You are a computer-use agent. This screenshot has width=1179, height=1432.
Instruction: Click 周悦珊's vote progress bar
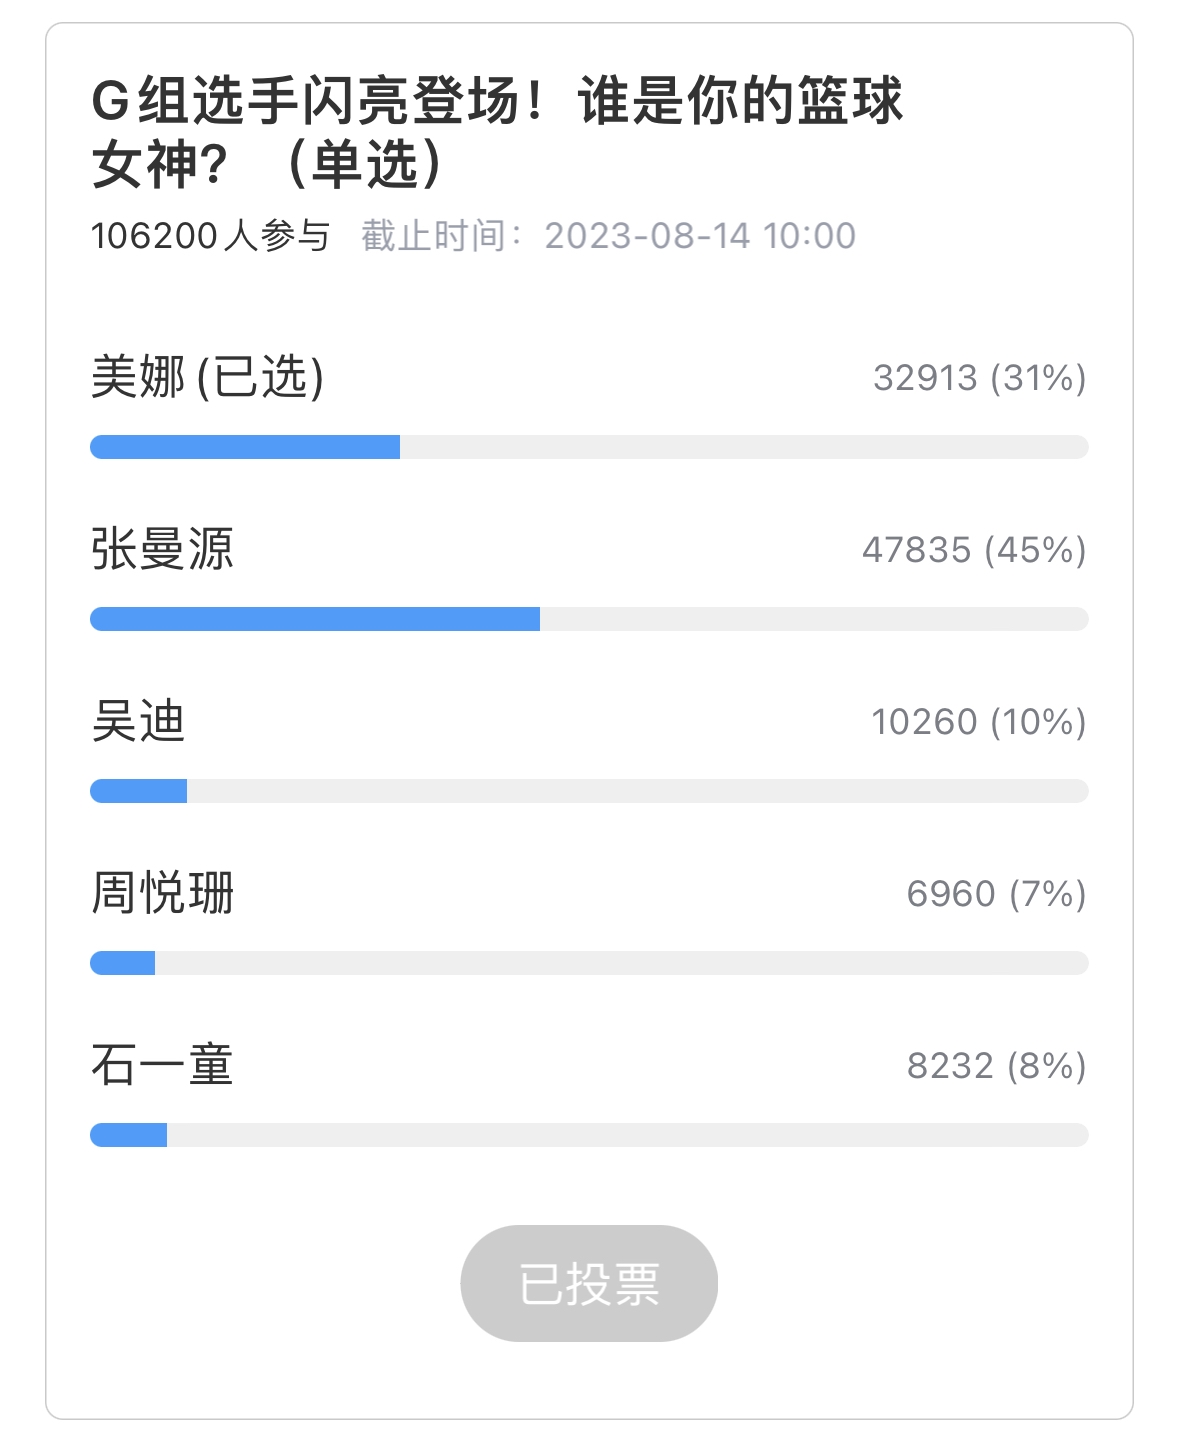click(589, 963)
